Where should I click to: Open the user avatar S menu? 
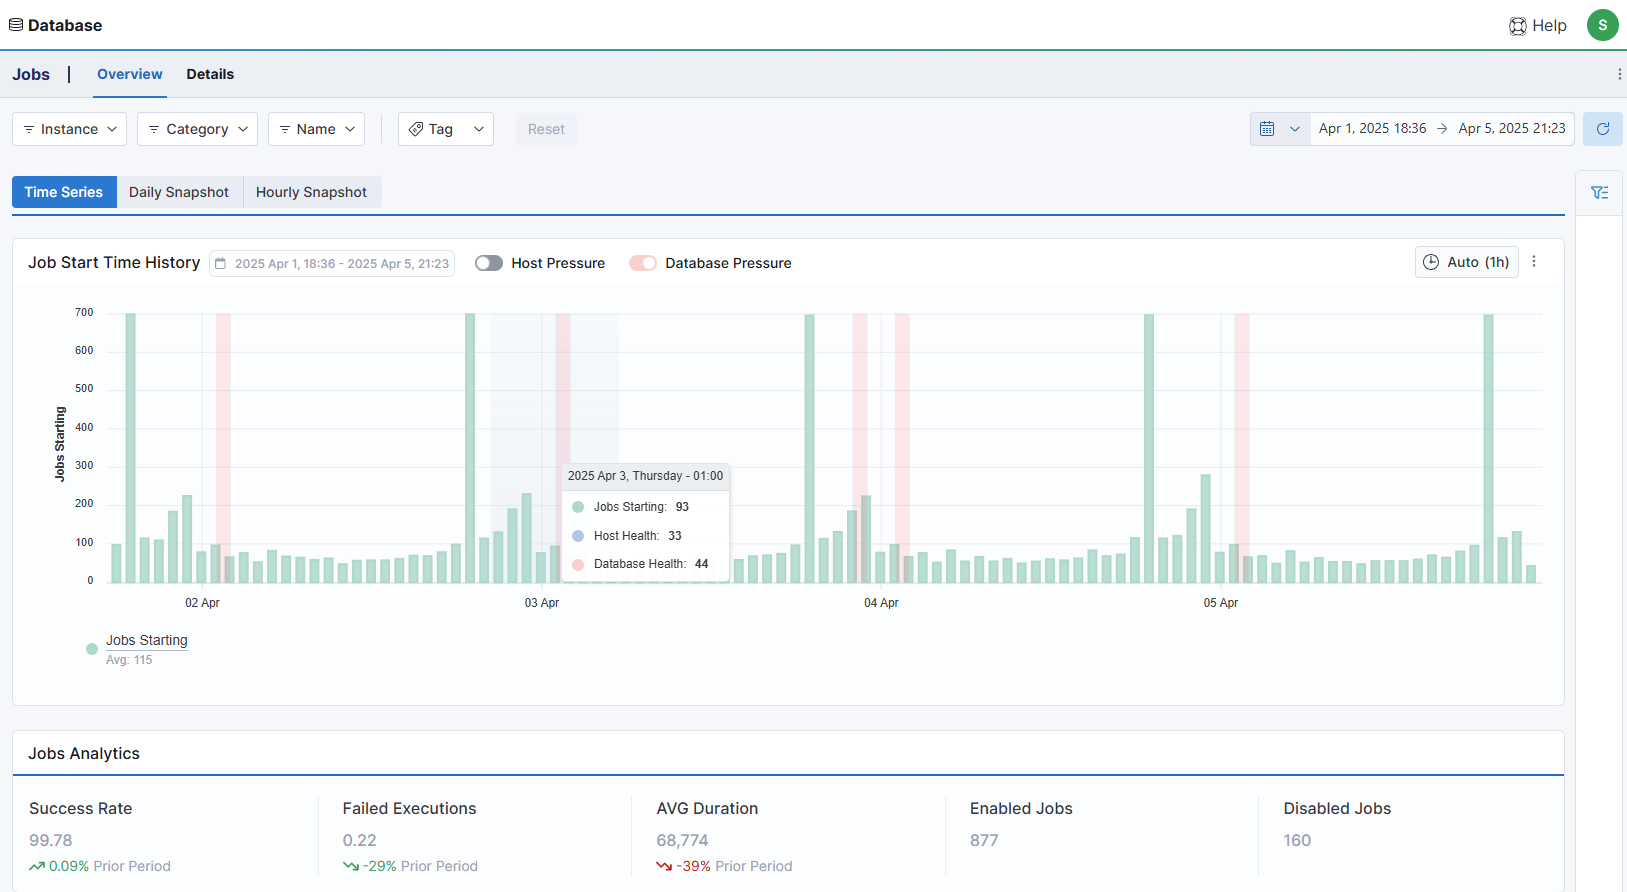1602,25
